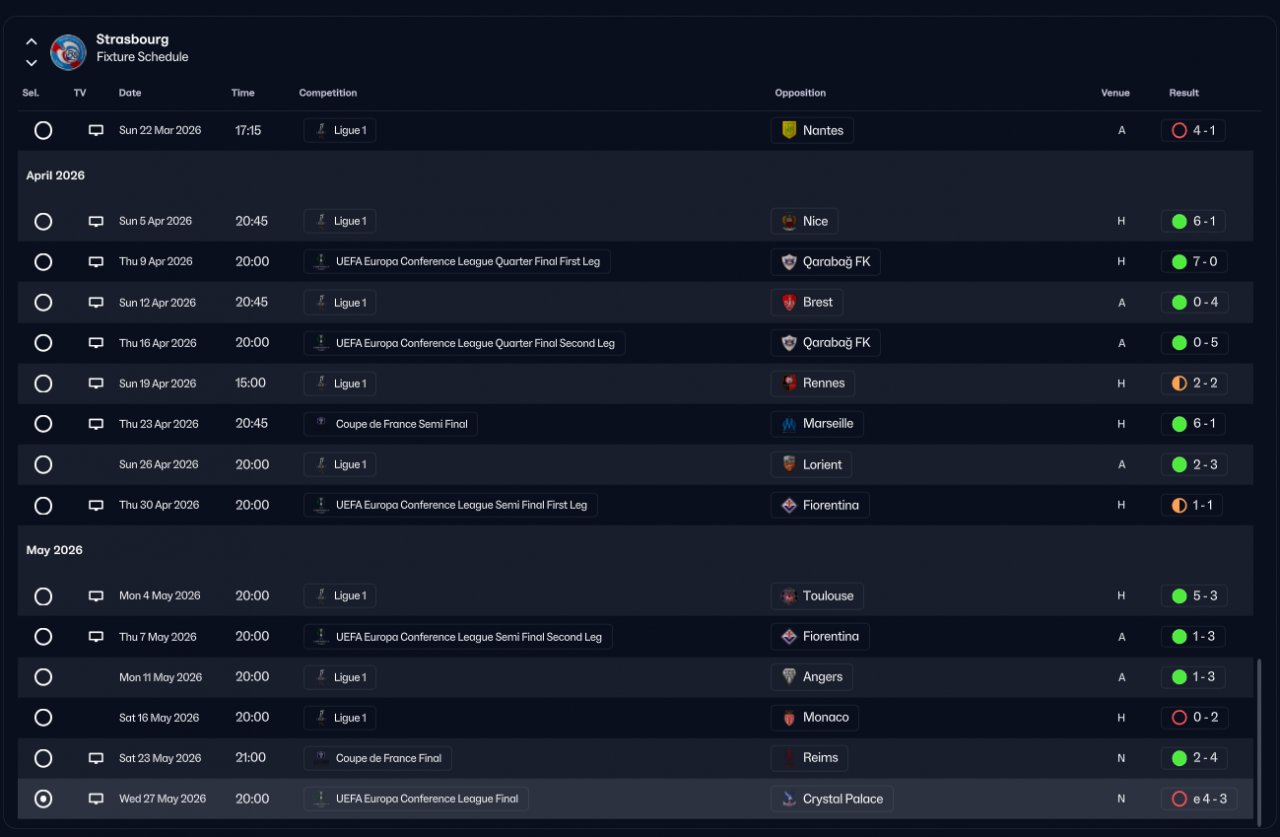Click the 17:15 kick-off time
Image resolution: width=1280 pixels, height=837 pixels.
tap(248, 130)
